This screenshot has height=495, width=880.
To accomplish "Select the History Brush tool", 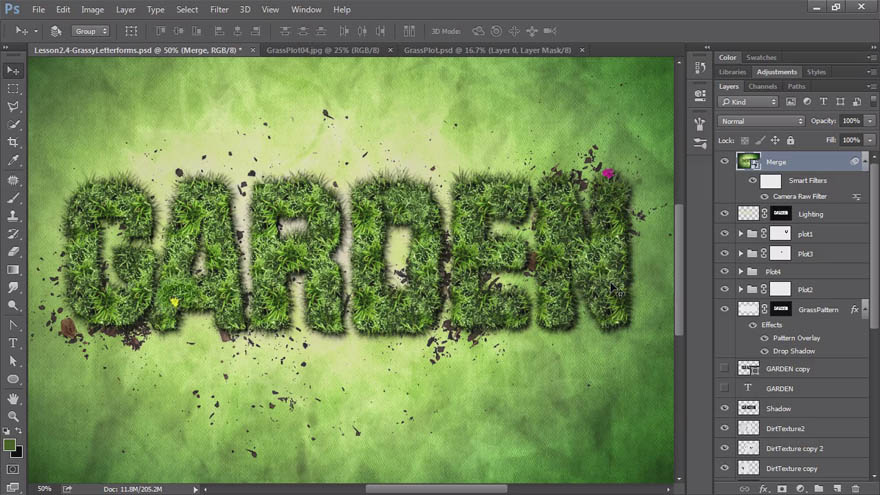I will coord(13,234).
